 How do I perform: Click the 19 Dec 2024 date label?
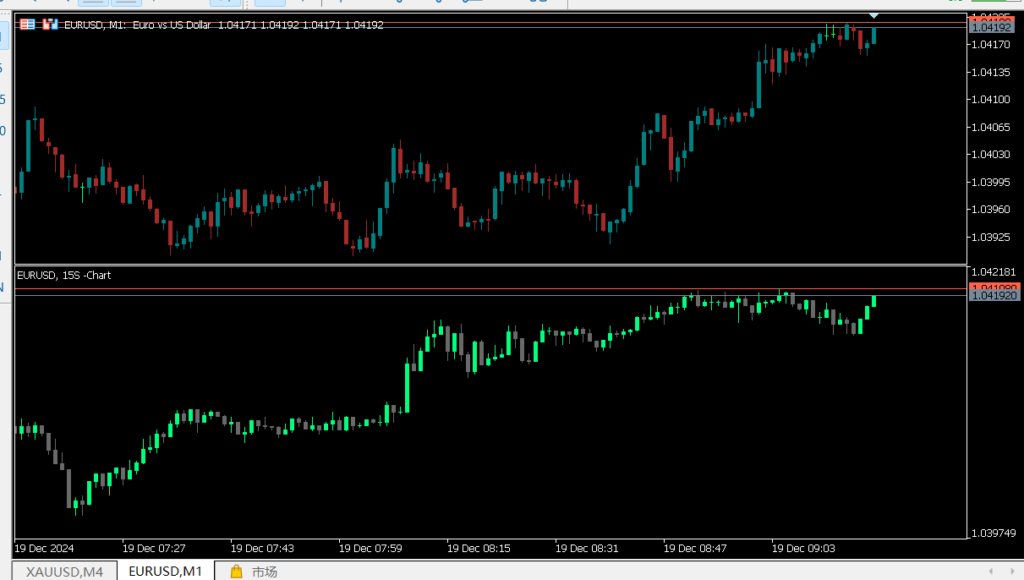coord(44,548)
